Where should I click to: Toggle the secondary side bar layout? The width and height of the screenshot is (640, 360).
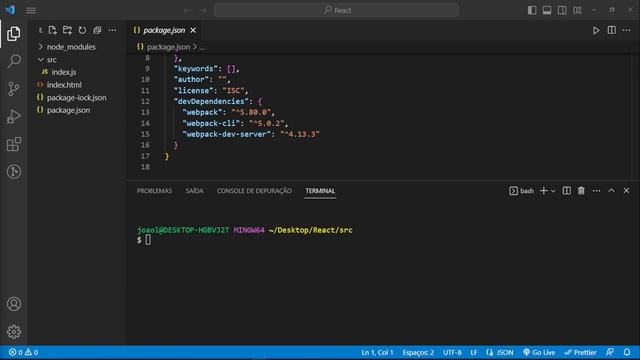coord(562,10)
